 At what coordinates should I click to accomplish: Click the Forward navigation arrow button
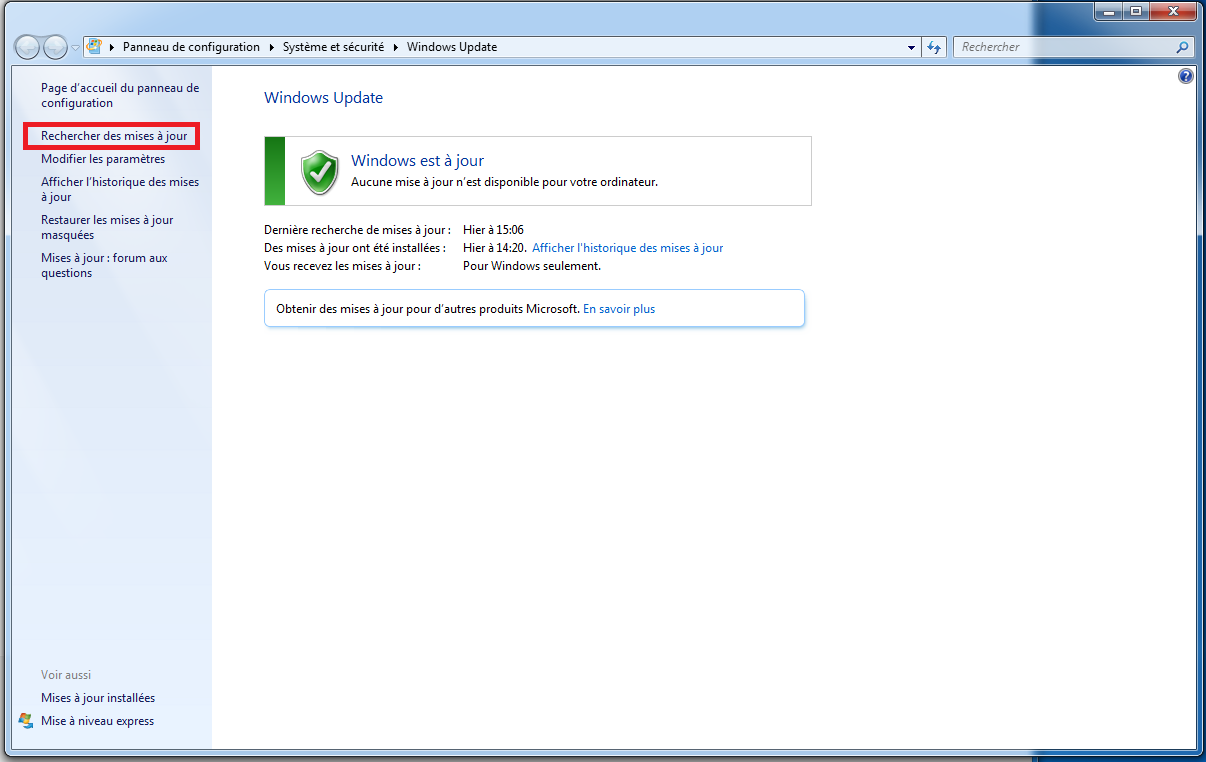point(56,47)
